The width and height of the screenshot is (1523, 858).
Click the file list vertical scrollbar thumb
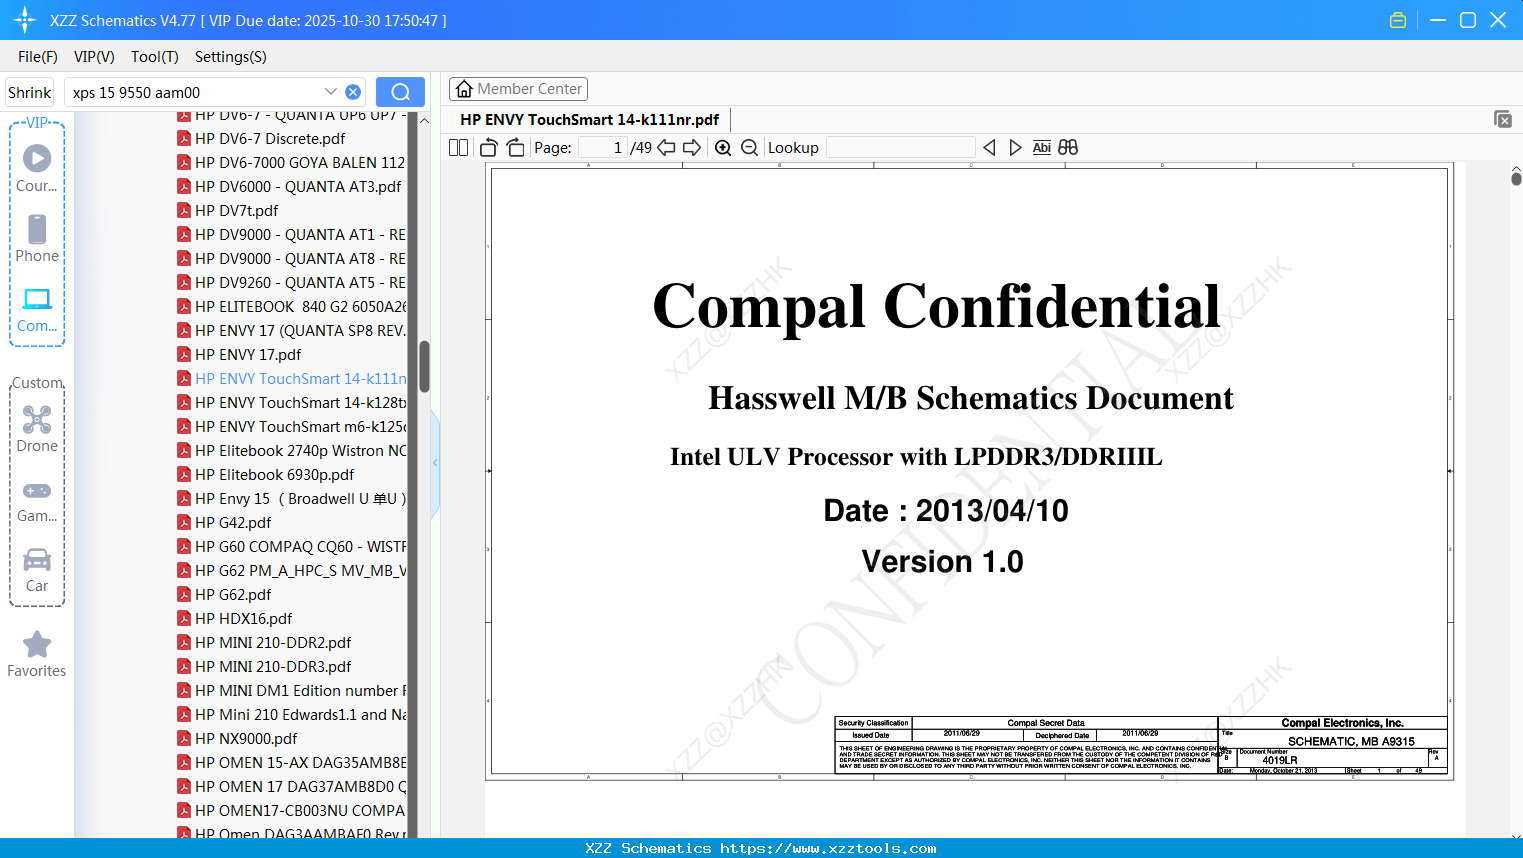pos(424,367)
